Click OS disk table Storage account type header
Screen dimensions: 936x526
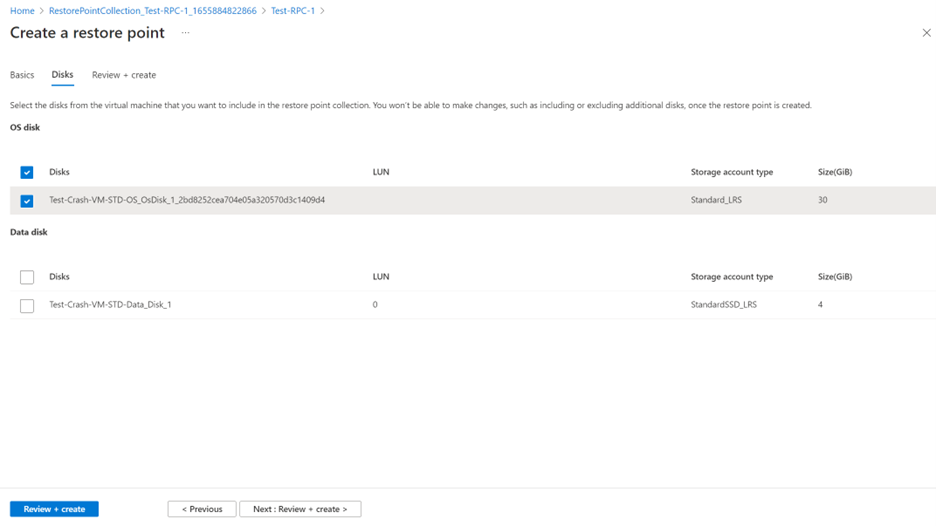(732, 172)
